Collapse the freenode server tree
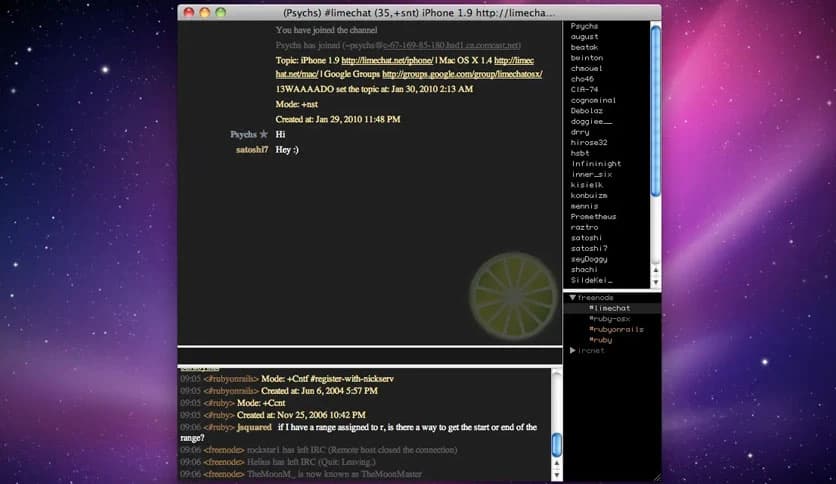 [x=572, y=297]
